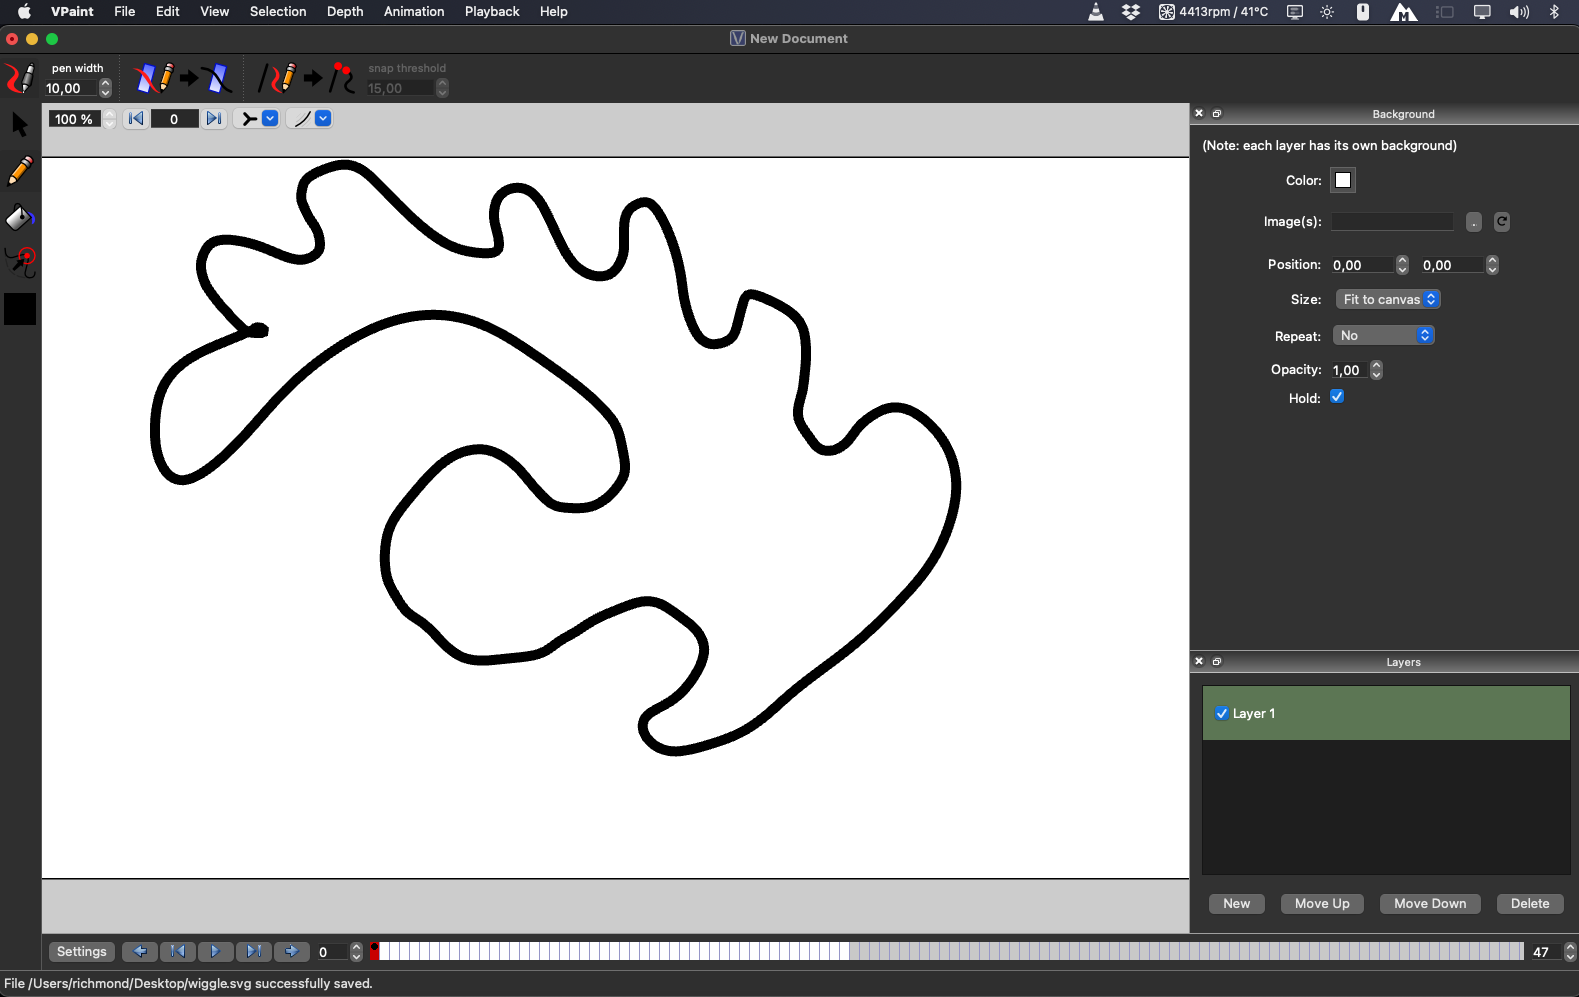
Task: Toggle the snapping mode icon
Action: pyautogui.click(x=307, y=78)
